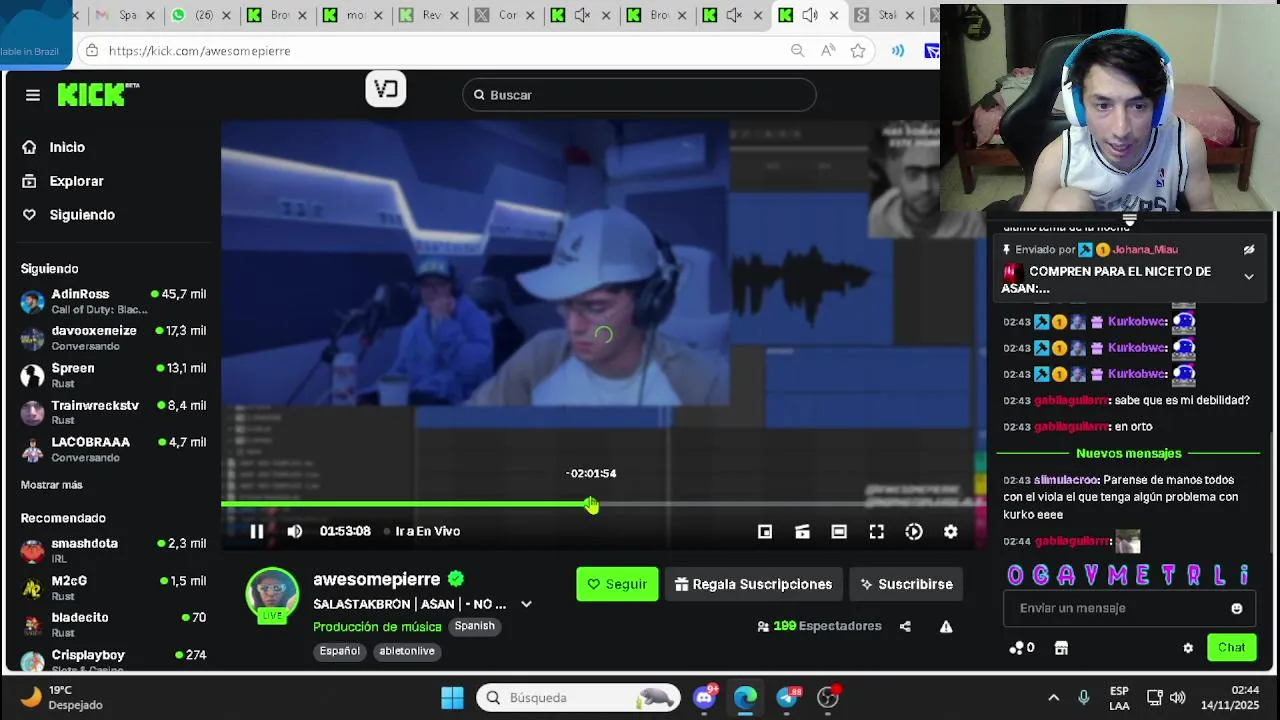Open the Trainwreckstv channel
Viewport: 1280px width, 720px height.
click(113, 412)
